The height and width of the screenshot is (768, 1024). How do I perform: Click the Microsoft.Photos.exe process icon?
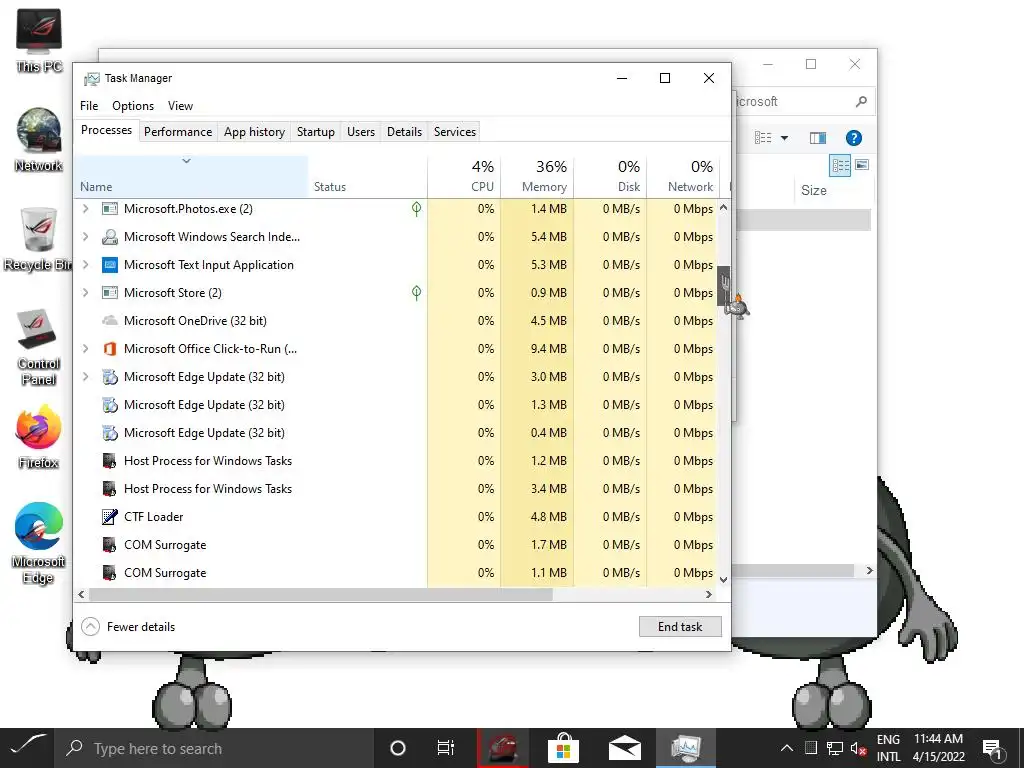[110, 209]
